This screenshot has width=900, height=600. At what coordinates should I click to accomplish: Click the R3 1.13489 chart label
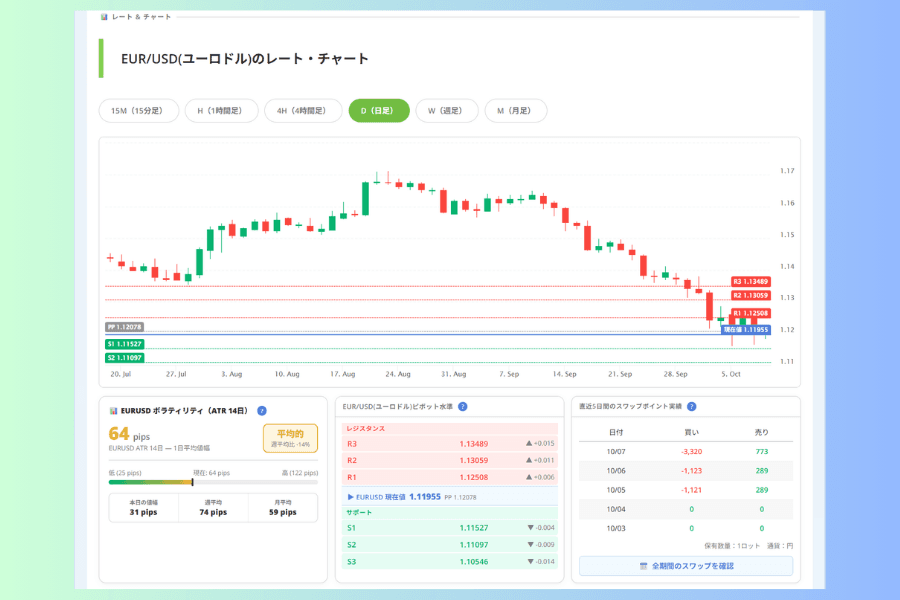pyautogui.click(x=751, y=281)
